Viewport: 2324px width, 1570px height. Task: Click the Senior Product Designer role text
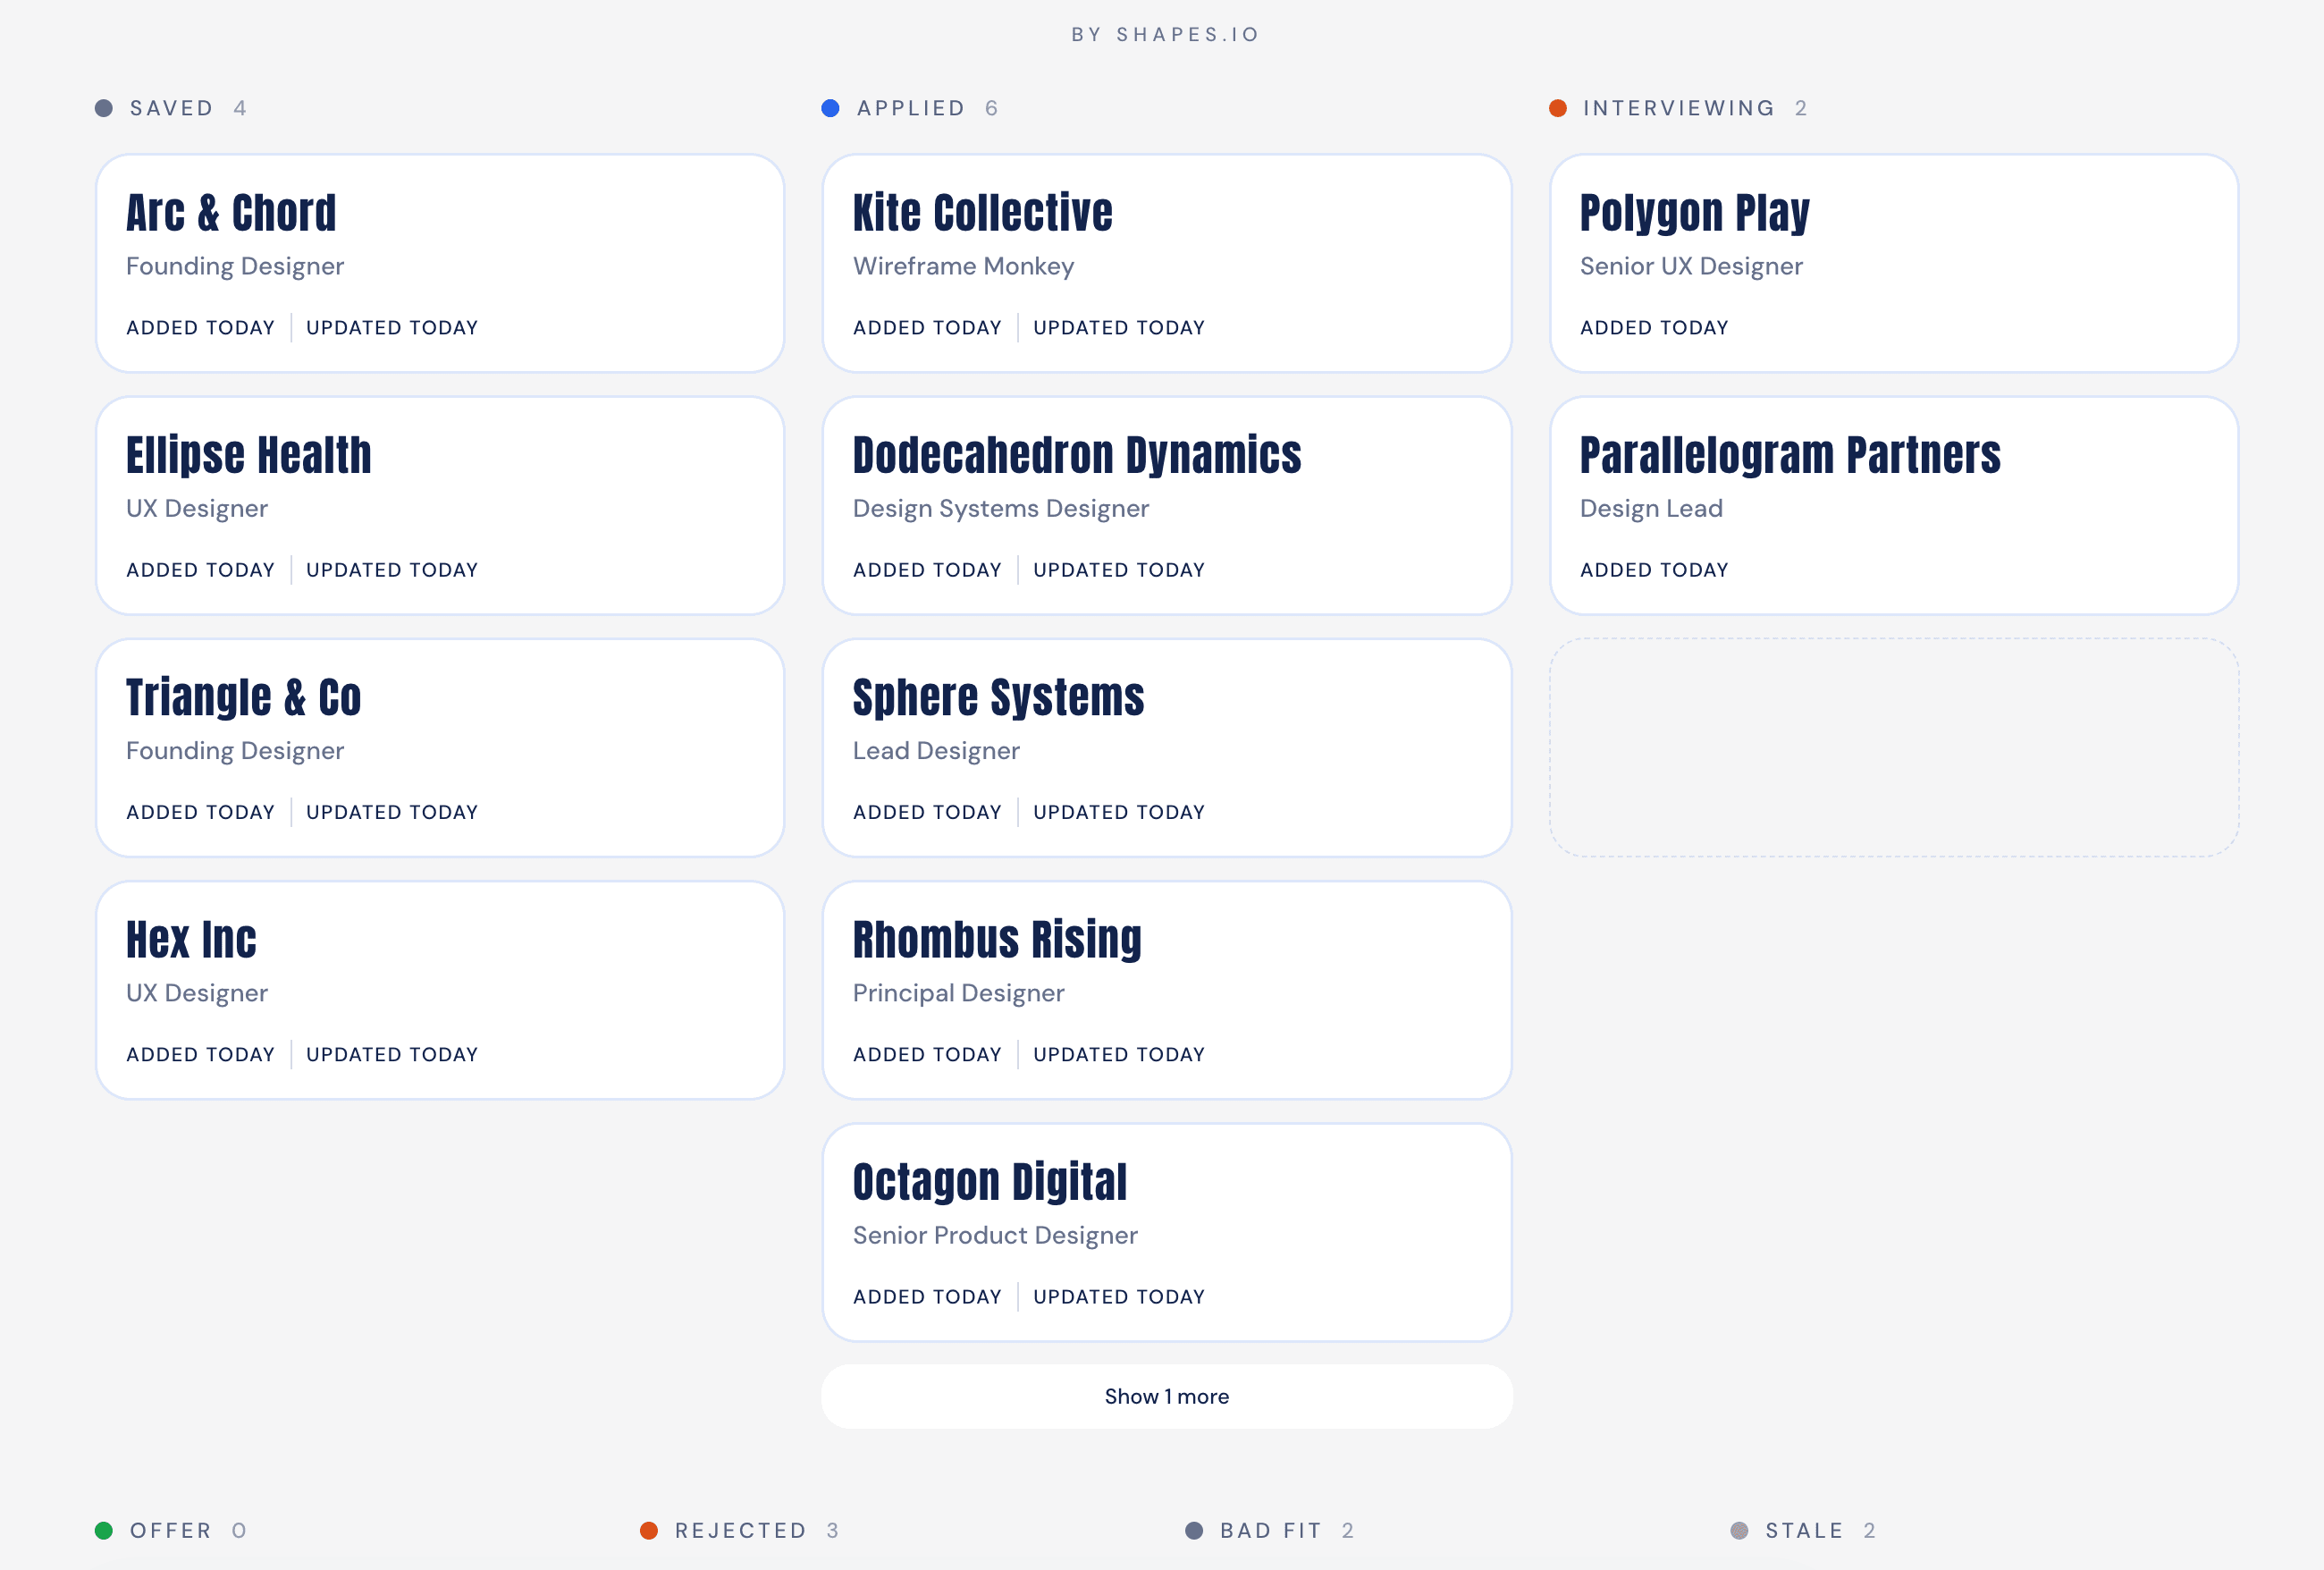(995, 1236)
